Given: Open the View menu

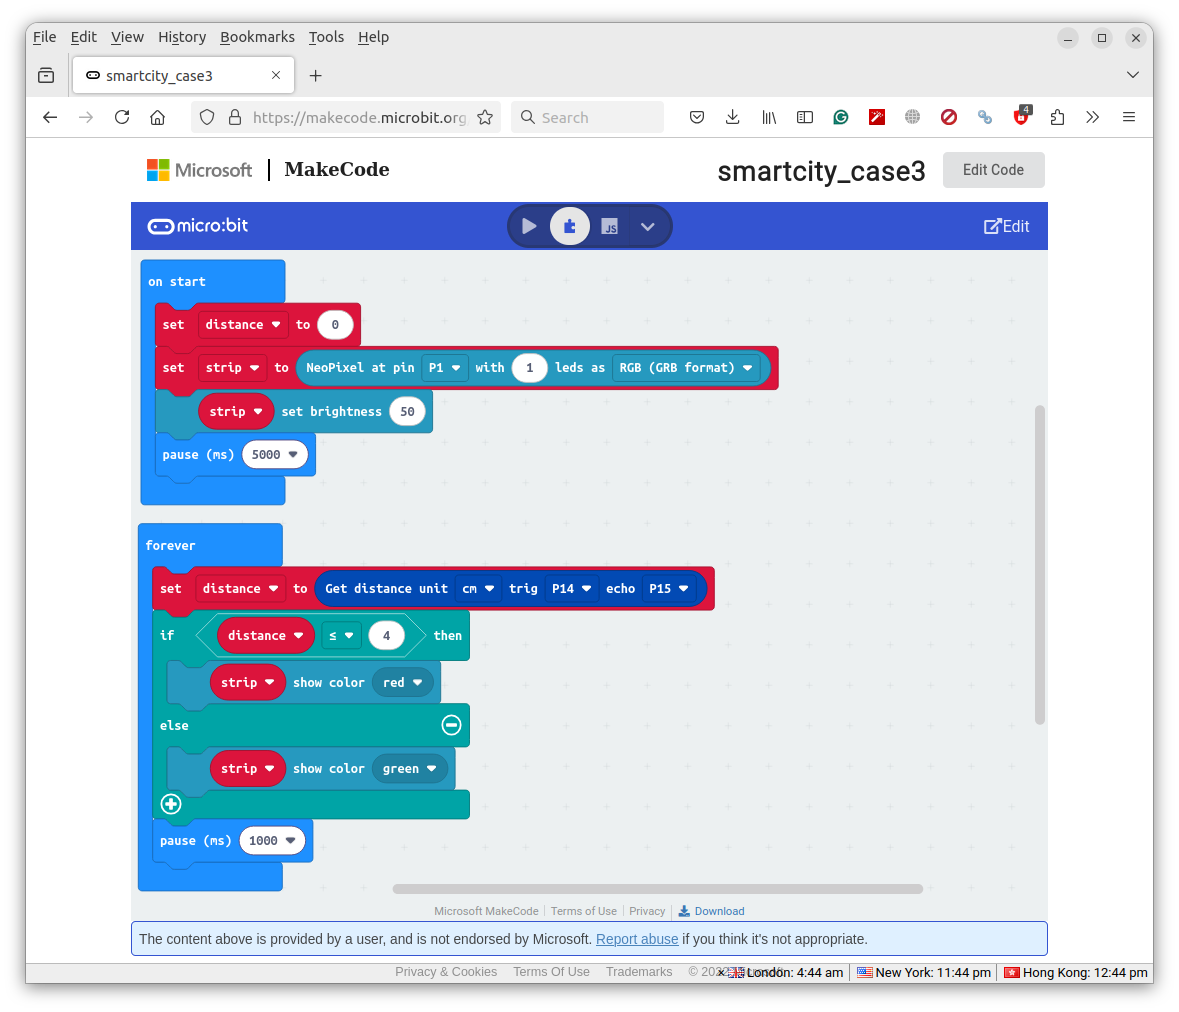Looking at the screenshot, I should [x=127, y=37].
